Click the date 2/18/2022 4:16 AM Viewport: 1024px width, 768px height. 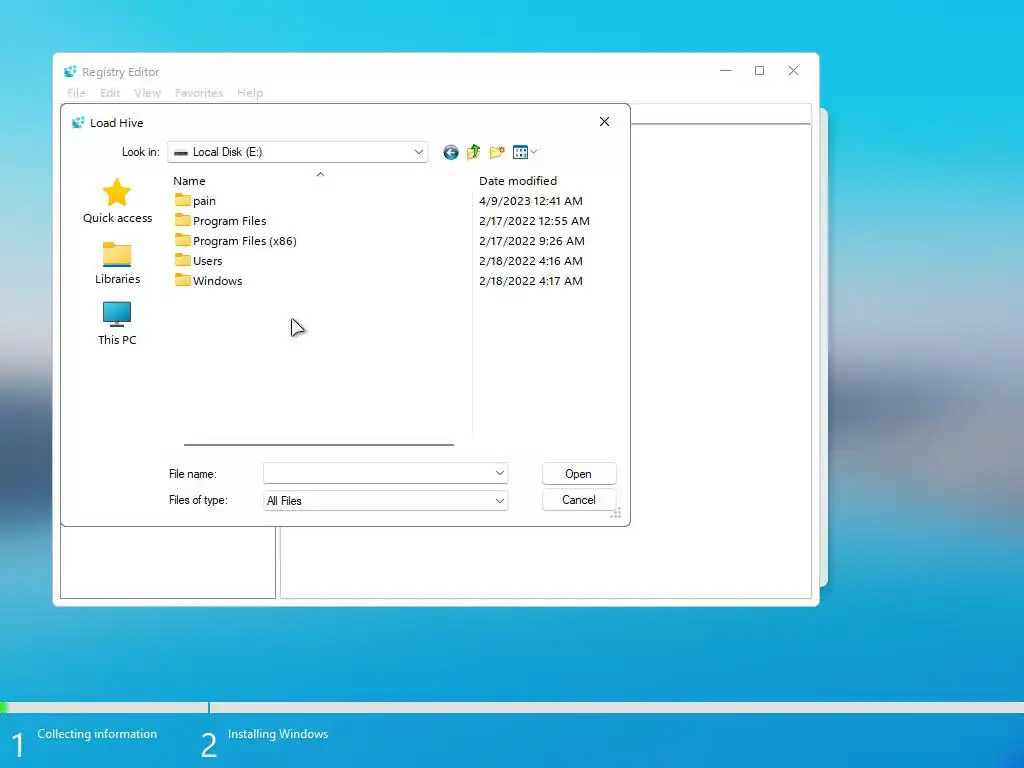531,261
